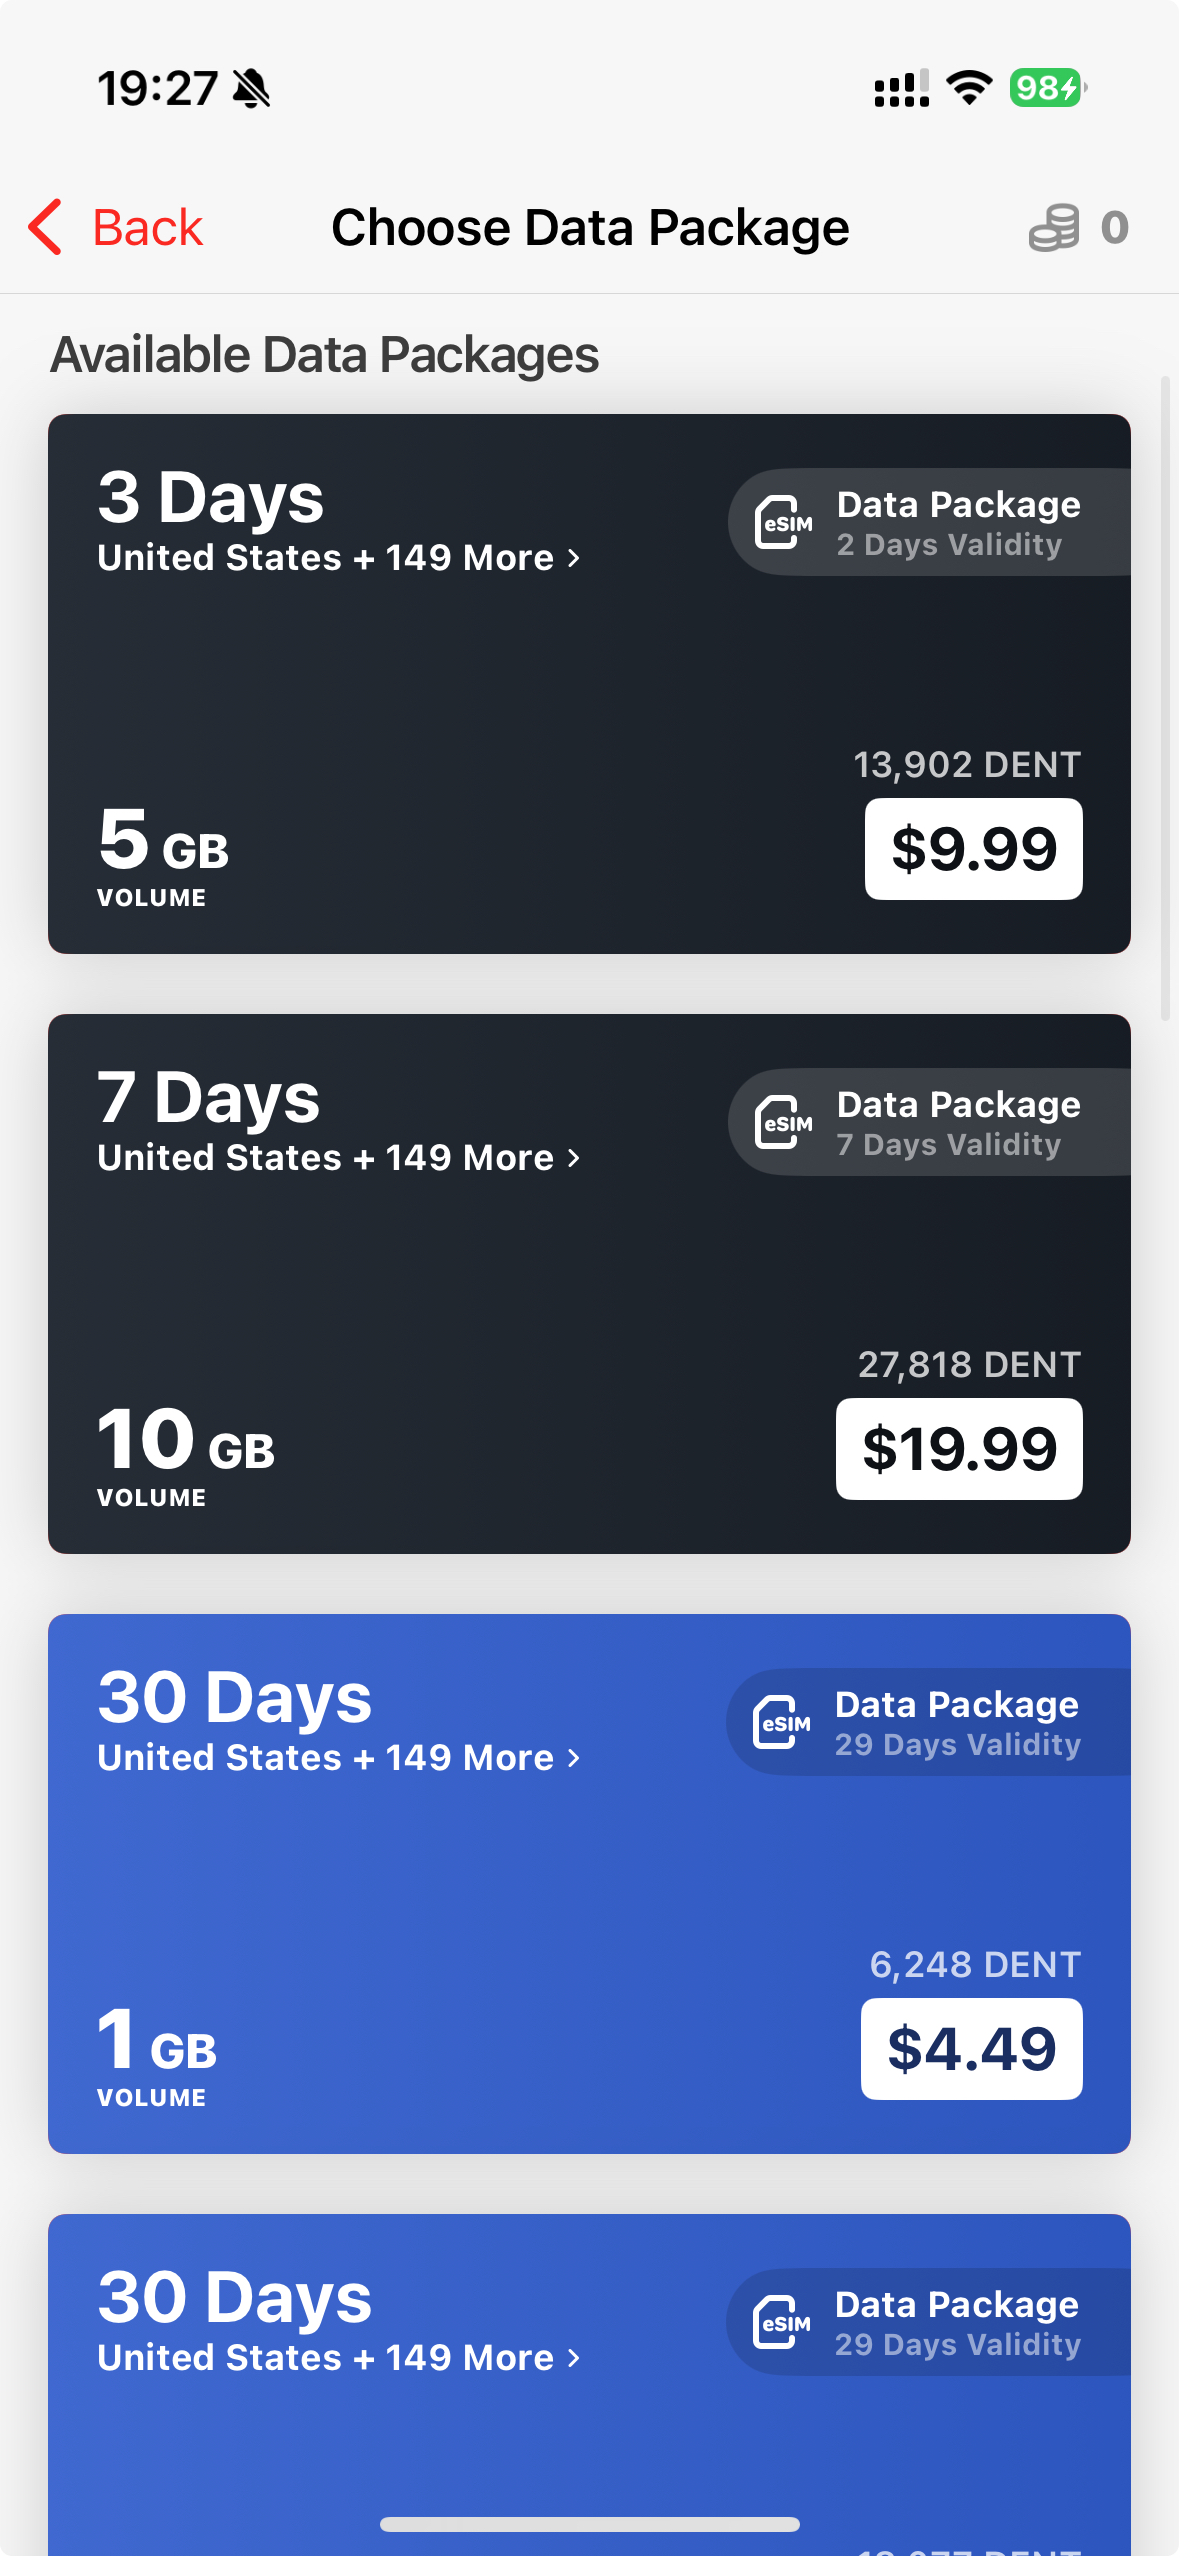Expand countries list for 3 Days package
This screenshot has height=2556, width=1179.
(338, 558)
